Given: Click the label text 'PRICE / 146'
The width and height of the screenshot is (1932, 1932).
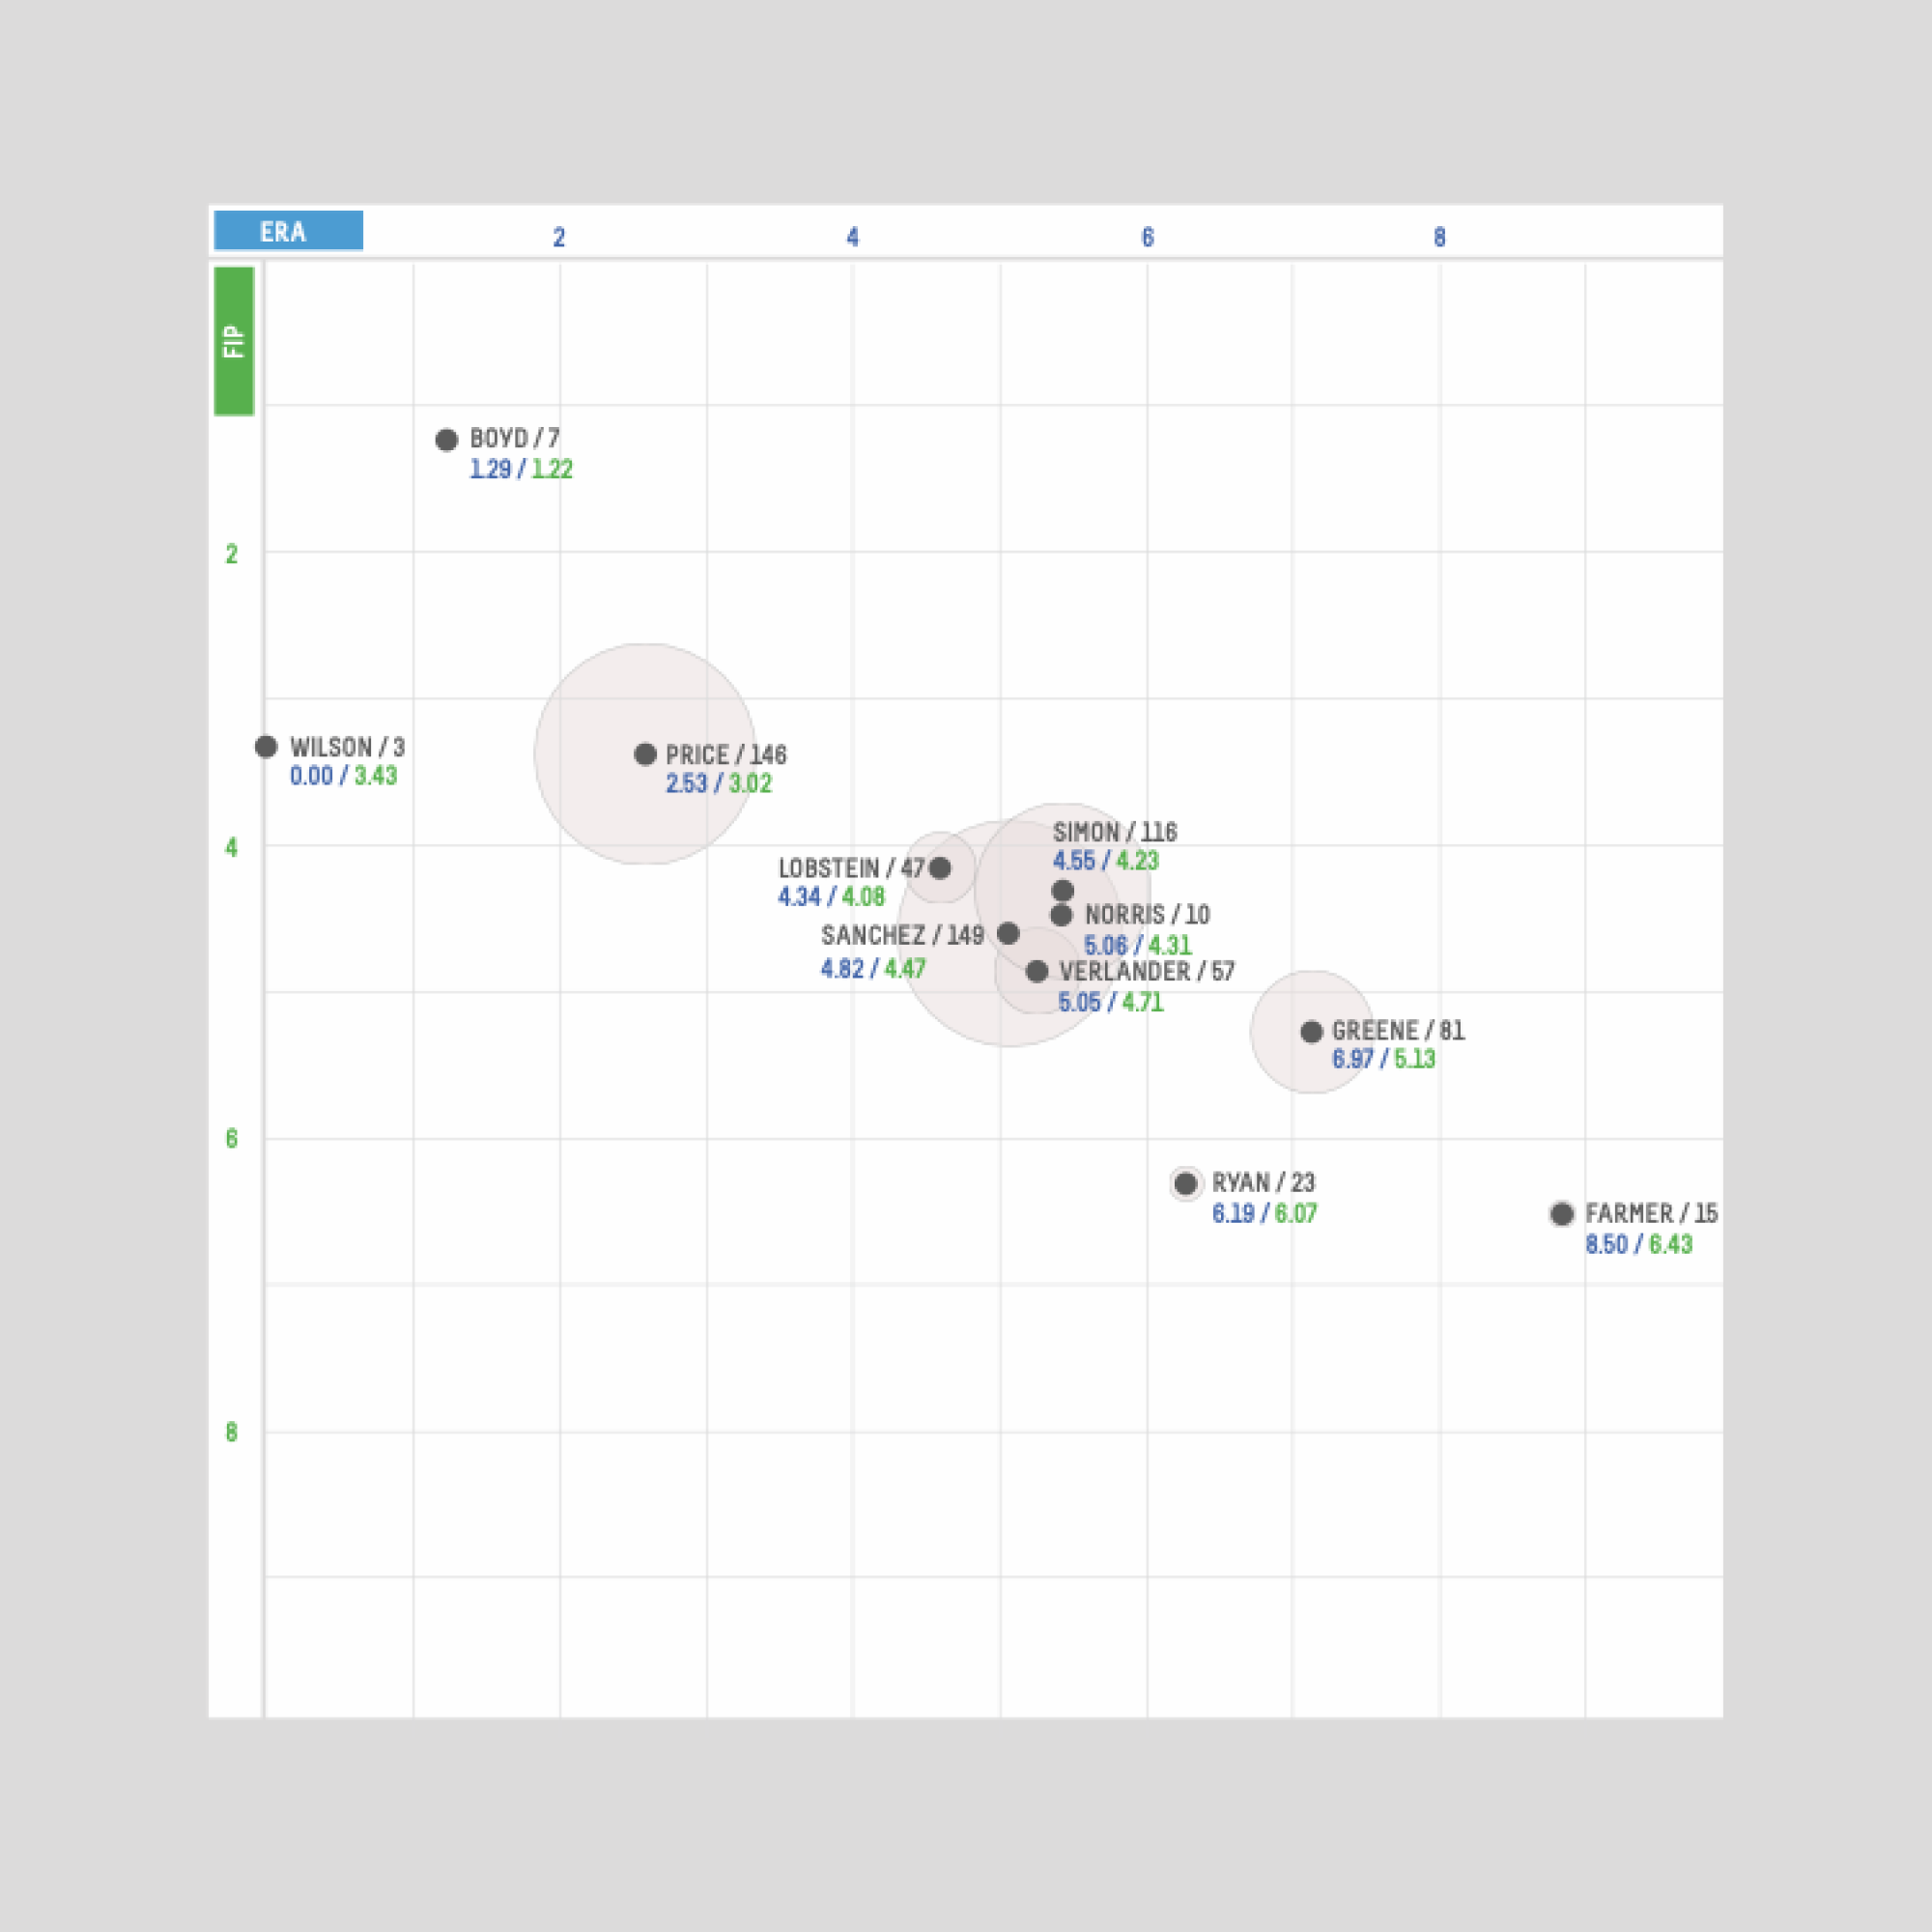Looking at the screenshot, I should point(726,755).
